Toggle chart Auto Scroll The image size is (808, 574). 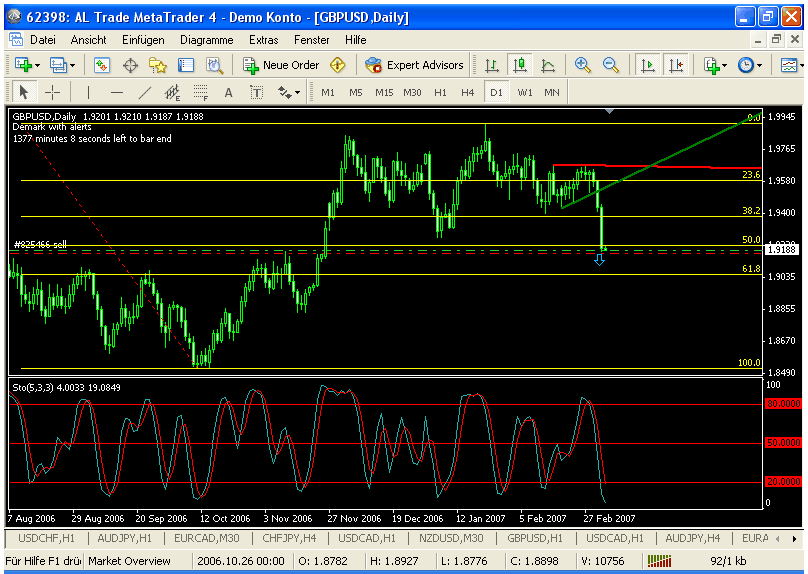(x=648, y=65)
